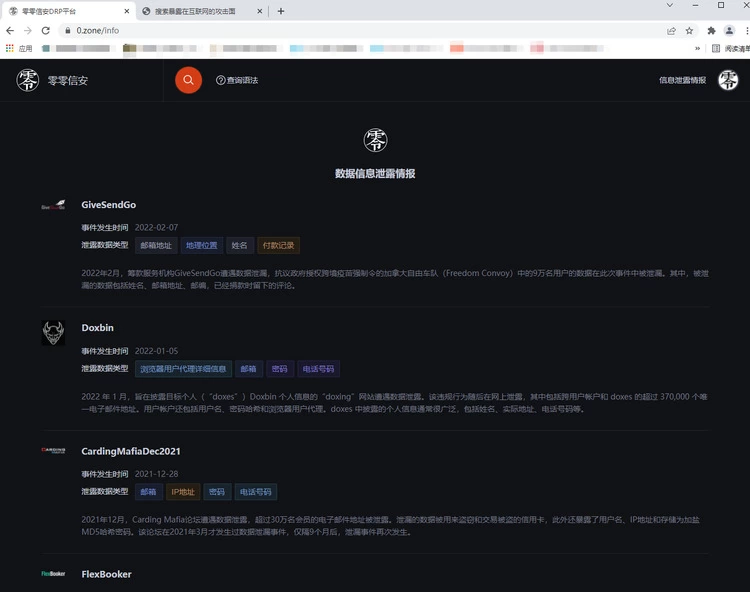Open the Doxbin entry title

point(101,328)
